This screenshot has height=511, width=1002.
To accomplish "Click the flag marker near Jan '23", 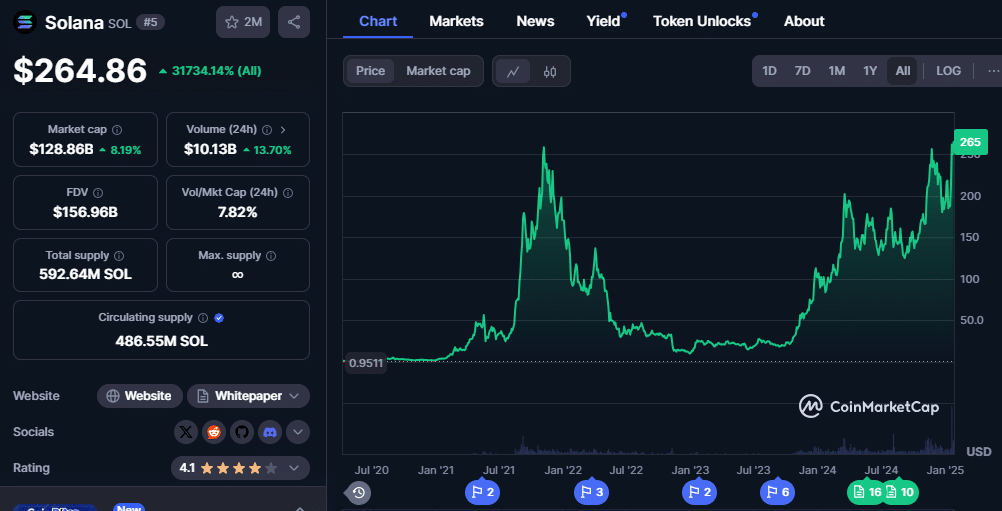I will [699, 492].
